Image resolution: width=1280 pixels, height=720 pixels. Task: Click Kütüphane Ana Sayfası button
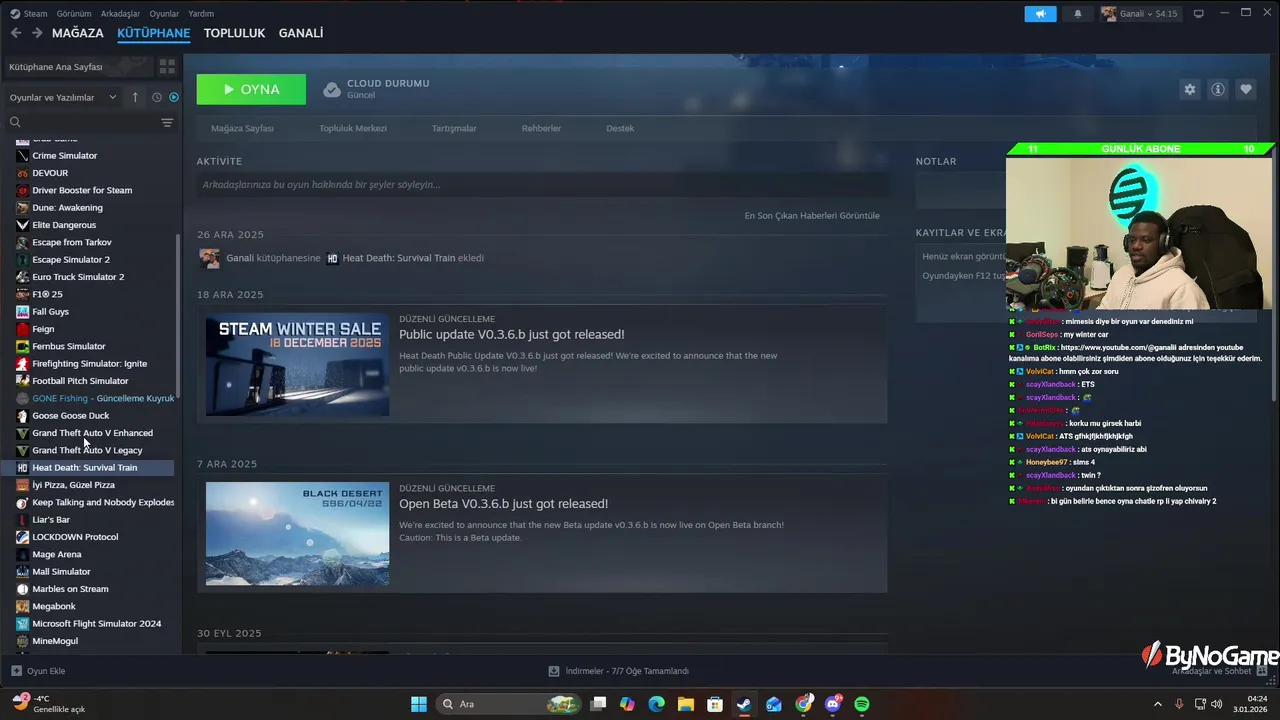point(77,67)
